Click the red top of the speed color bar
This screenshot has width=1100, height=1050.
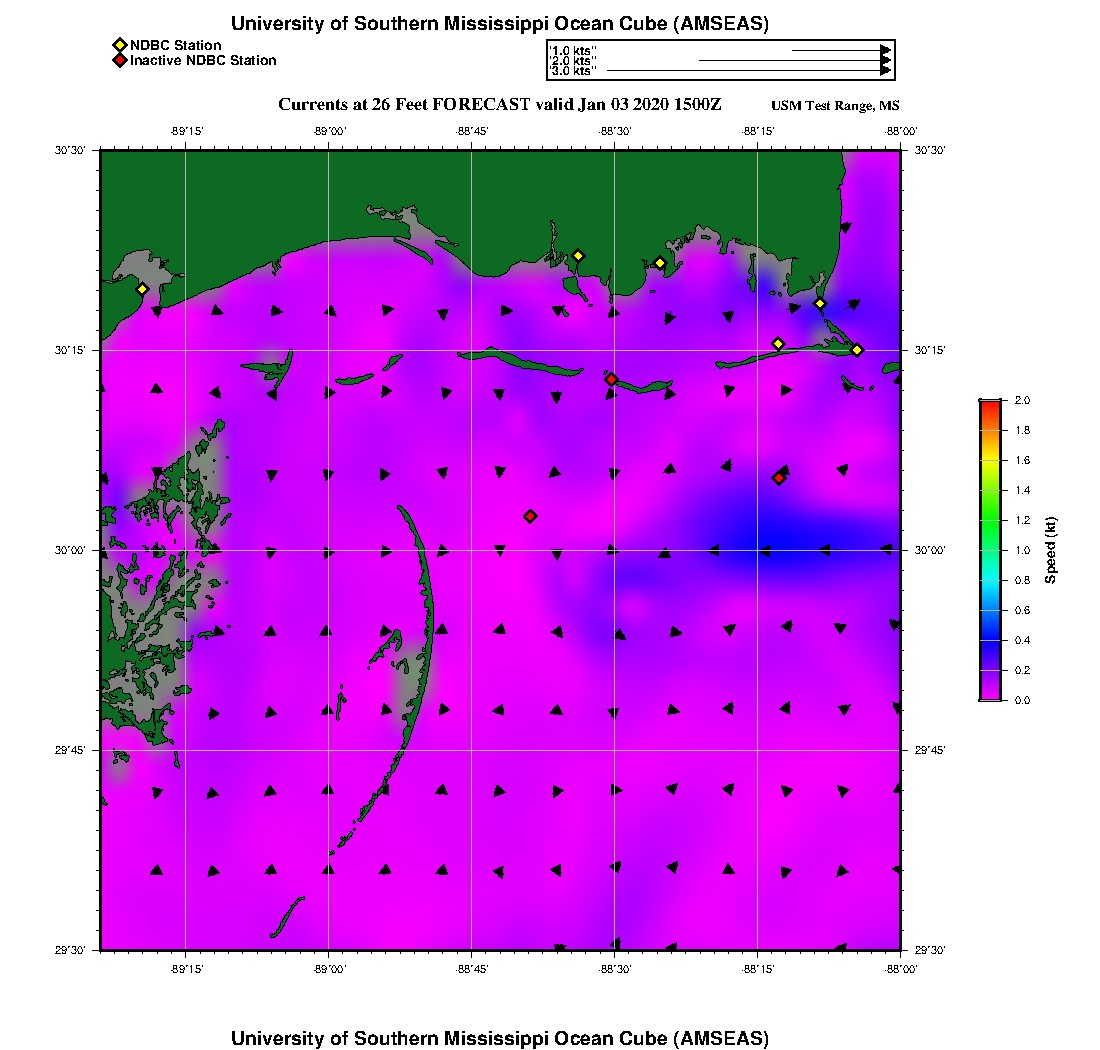pos(989,404)
